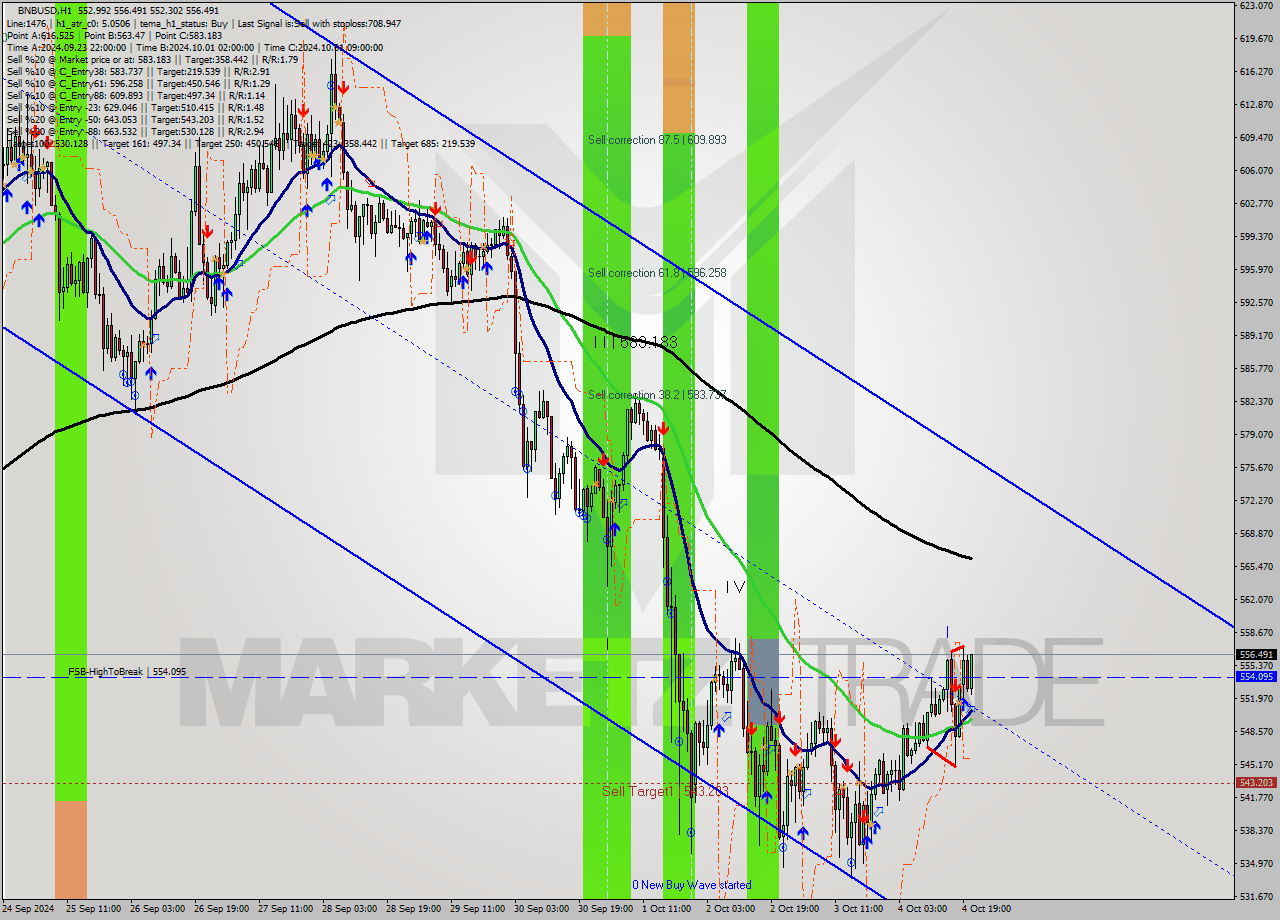Viewport: 1280px width, 920px height.
Task: Select the '24 Sep 2024' time axis label
Action: point(30,909)
